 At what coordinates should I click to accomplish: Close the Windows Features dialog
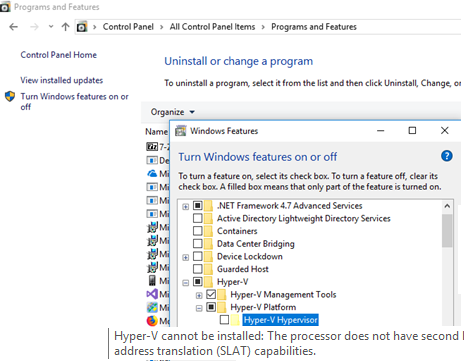[445, 131]
